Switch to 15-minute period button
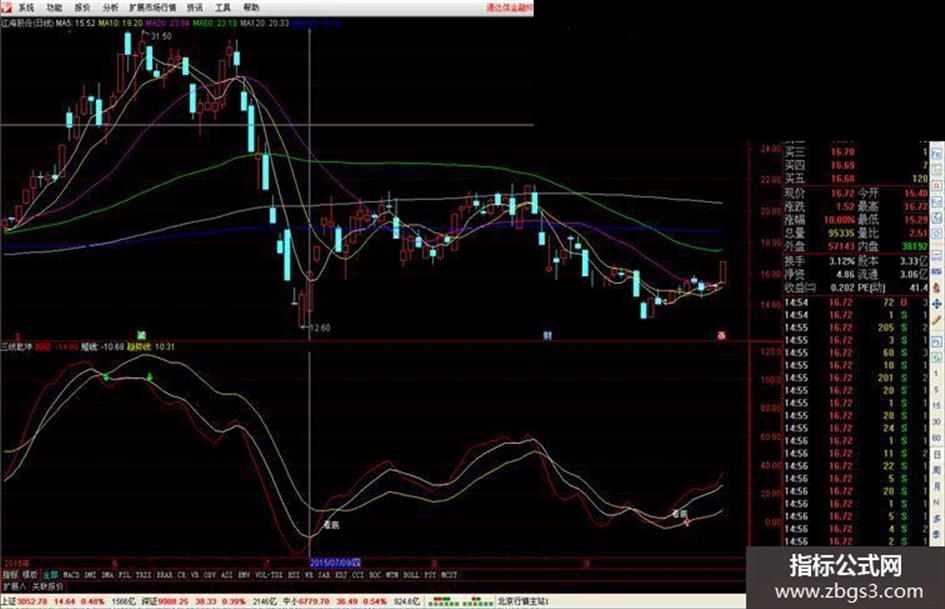945x609 pixels. tap(937, 406)
